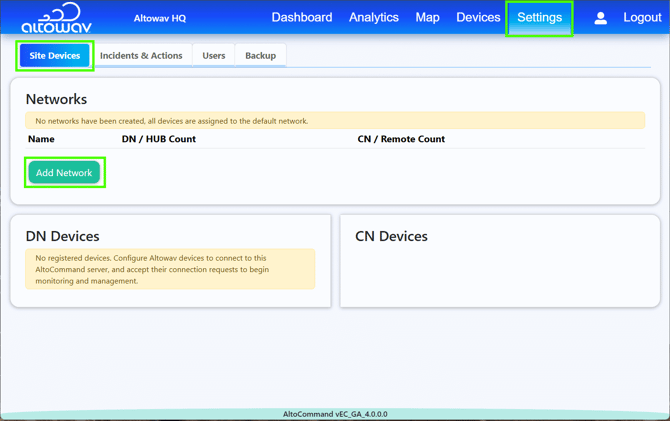Open the Backup tab
This screenshot has width=670, height=421.
(x=260, y=56)
